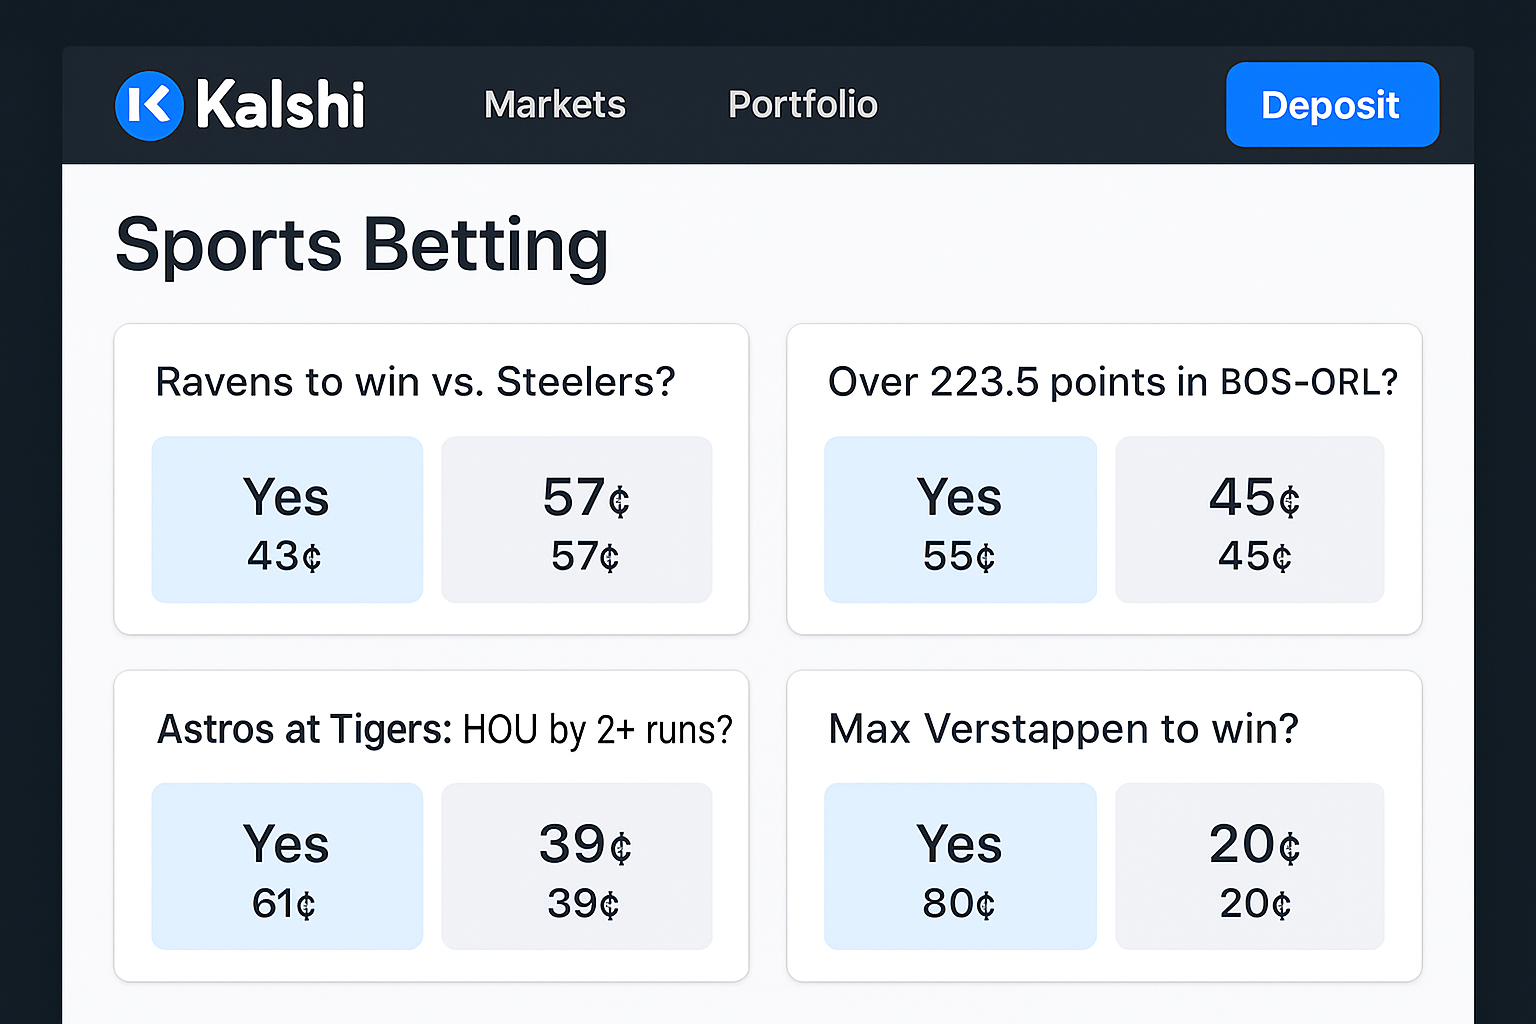Image resolution: width=1536 pixels, height=1024 pixels.
Task: Click the Ravens market question title
Action: (416, 381)
